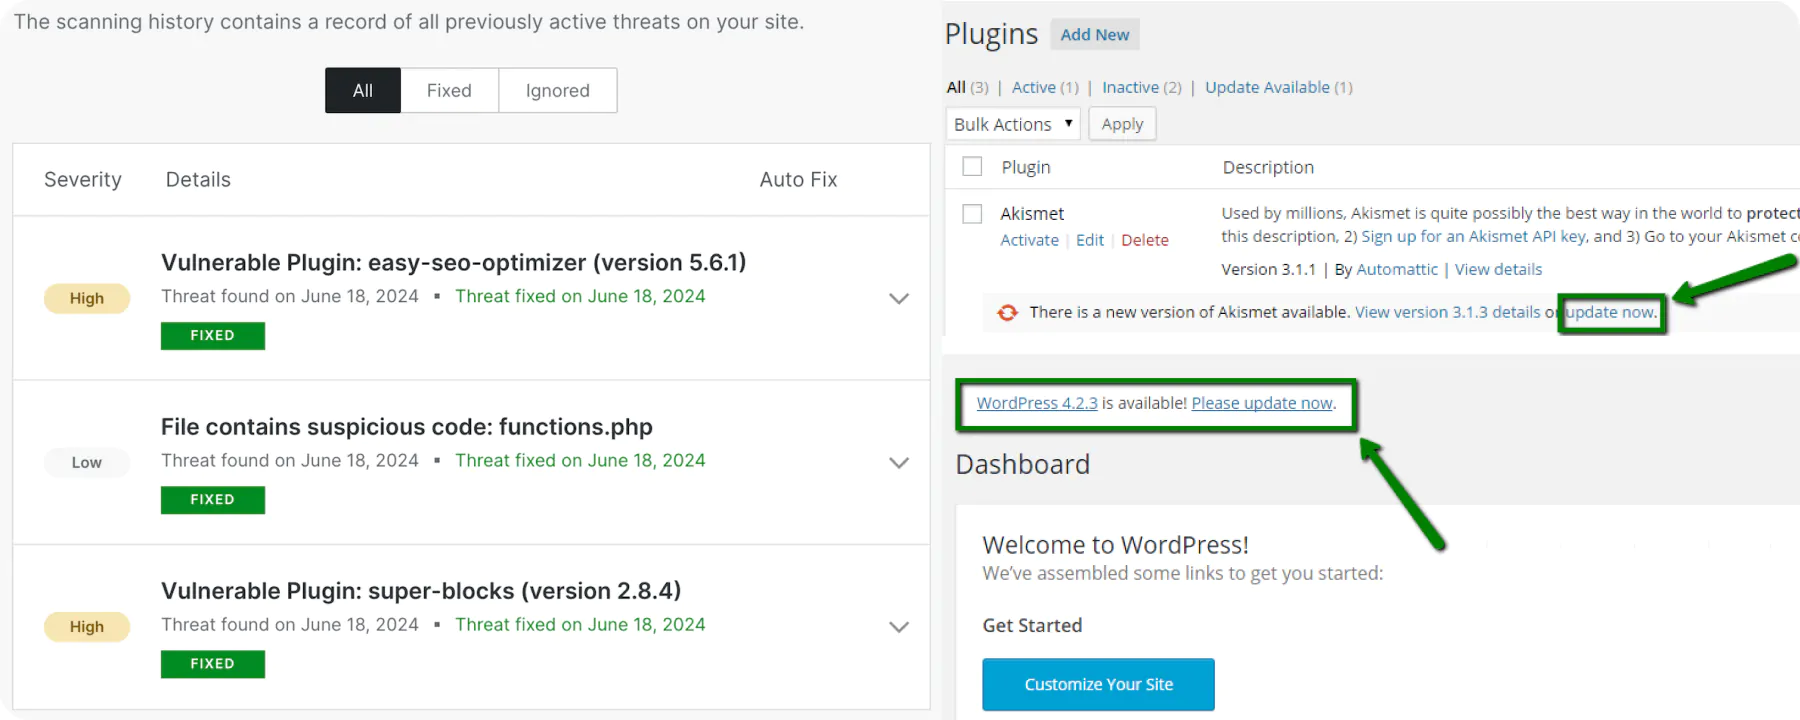This screenshot has width=1800, height=720.
Task: Click the FIXED badge under easy-seo-optimizer
Action: (x=212, y=336)
